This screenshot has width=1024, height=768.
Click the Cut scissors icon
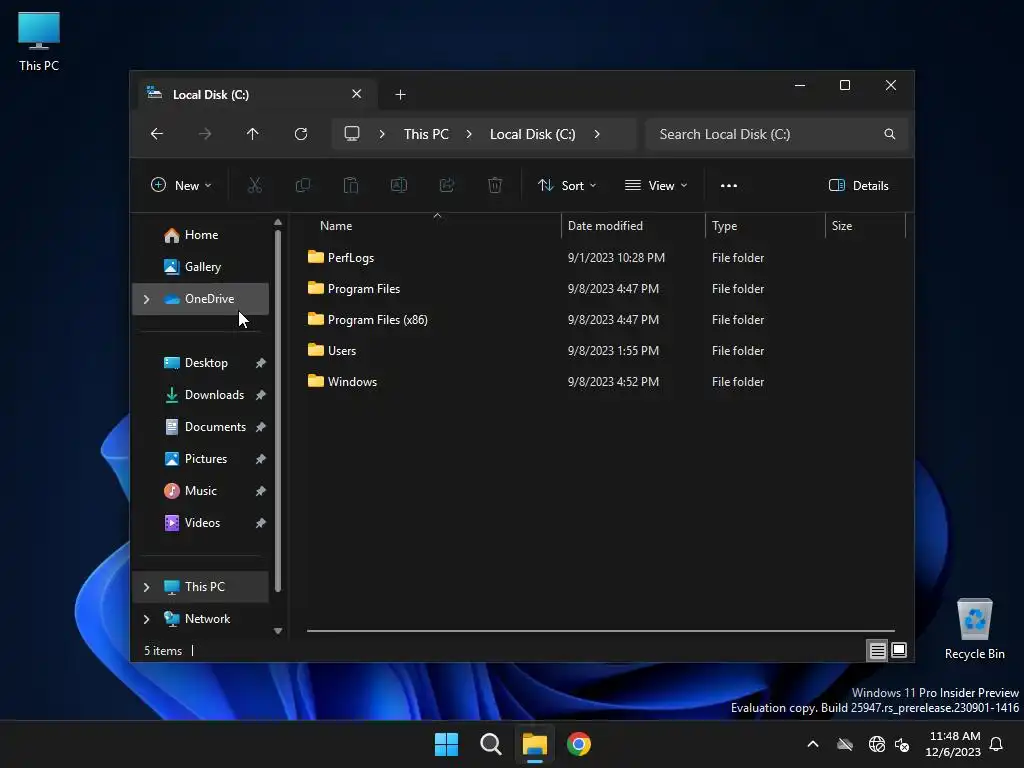point(255,185)
